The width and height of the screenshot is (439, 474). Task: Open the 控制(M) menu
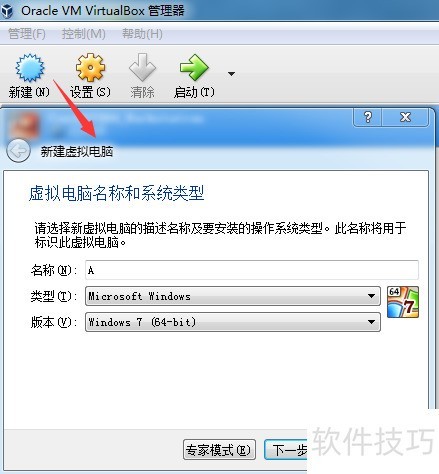tap(84, 34)
